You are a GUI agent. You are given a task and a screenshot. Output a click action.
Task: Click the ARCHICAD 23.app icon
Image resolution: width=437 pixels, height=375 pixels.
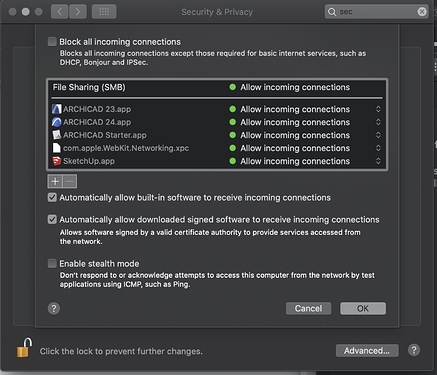point(57,109)
